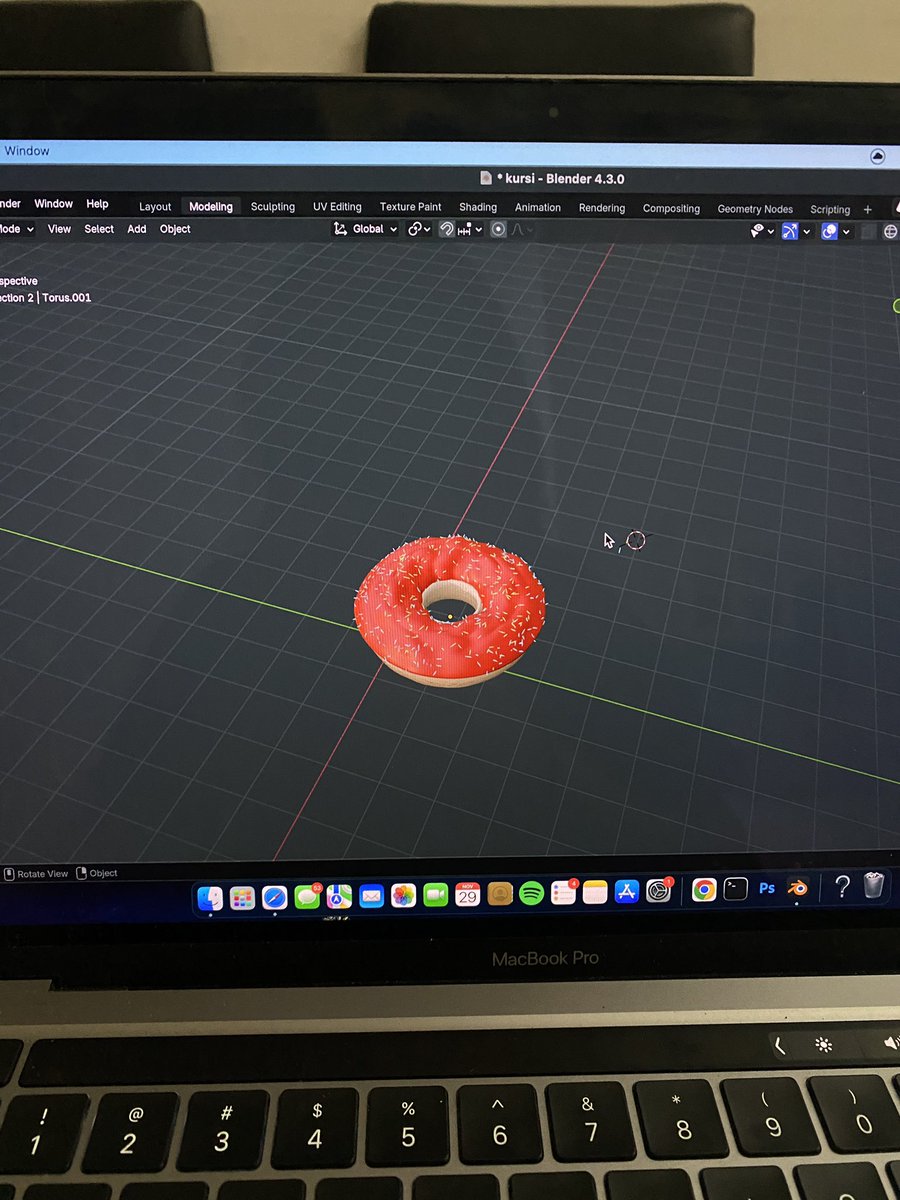Open the object visibility eye dropdown
Image resolution: width=900 pixels, height=1200 pixels.
point(762,231)
